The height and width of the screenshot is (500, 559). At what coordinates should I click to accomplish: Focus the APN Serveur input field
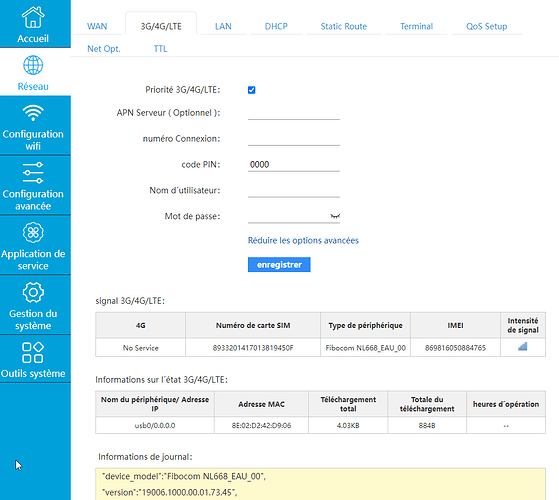pyautogui.click(x=294, y=113)
